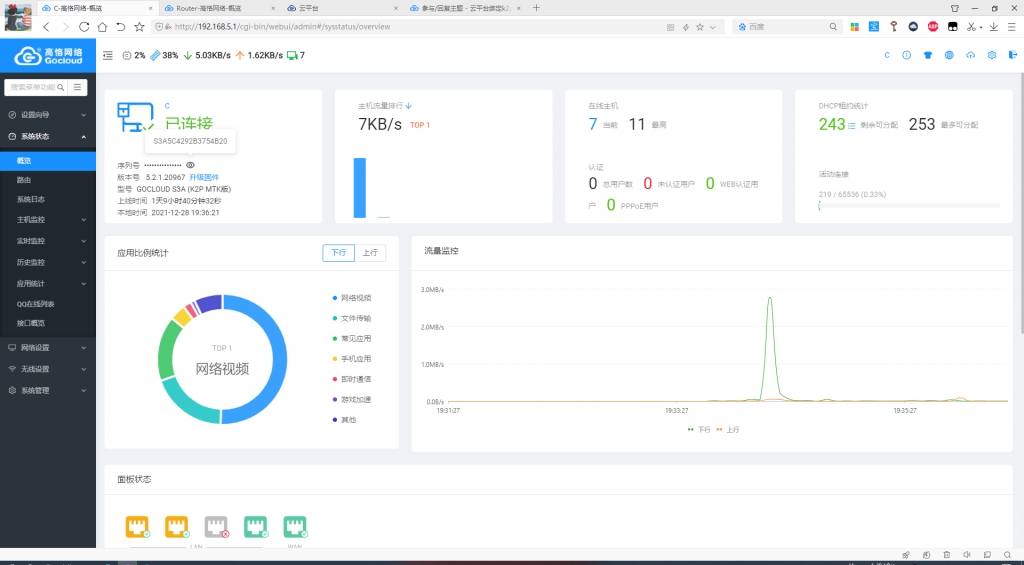
Task: Open QQ在线列表 in sidebar
Action: coord(48,304)
